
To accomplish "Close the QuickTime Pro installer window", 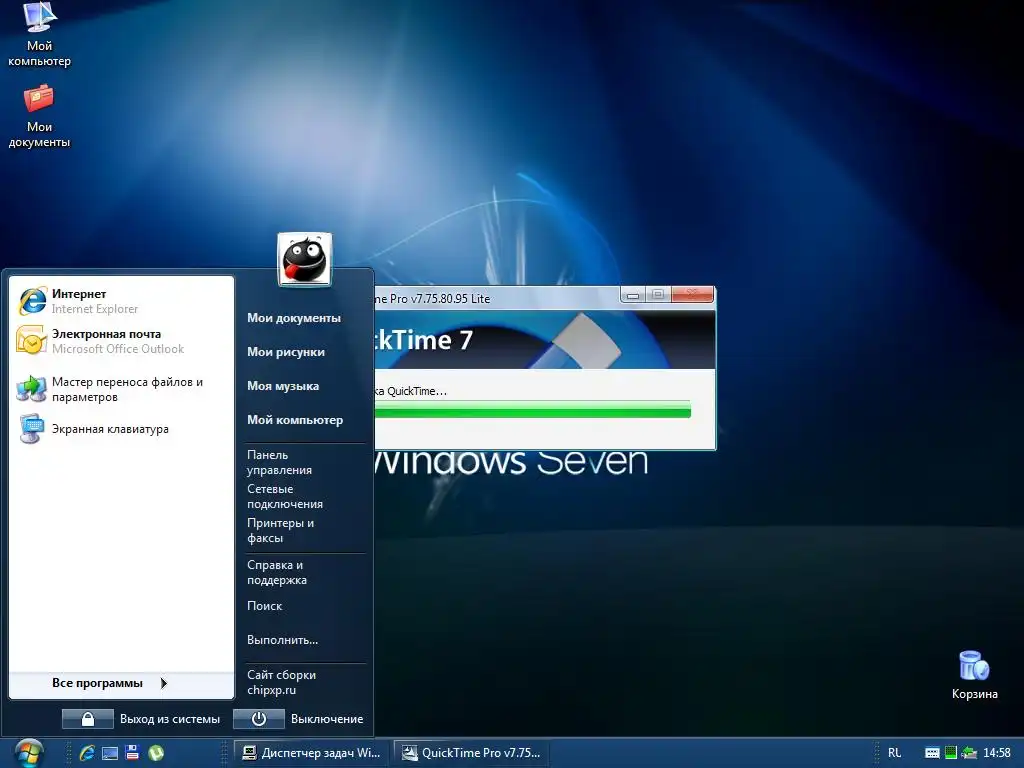I will click(x=692, y=295).
